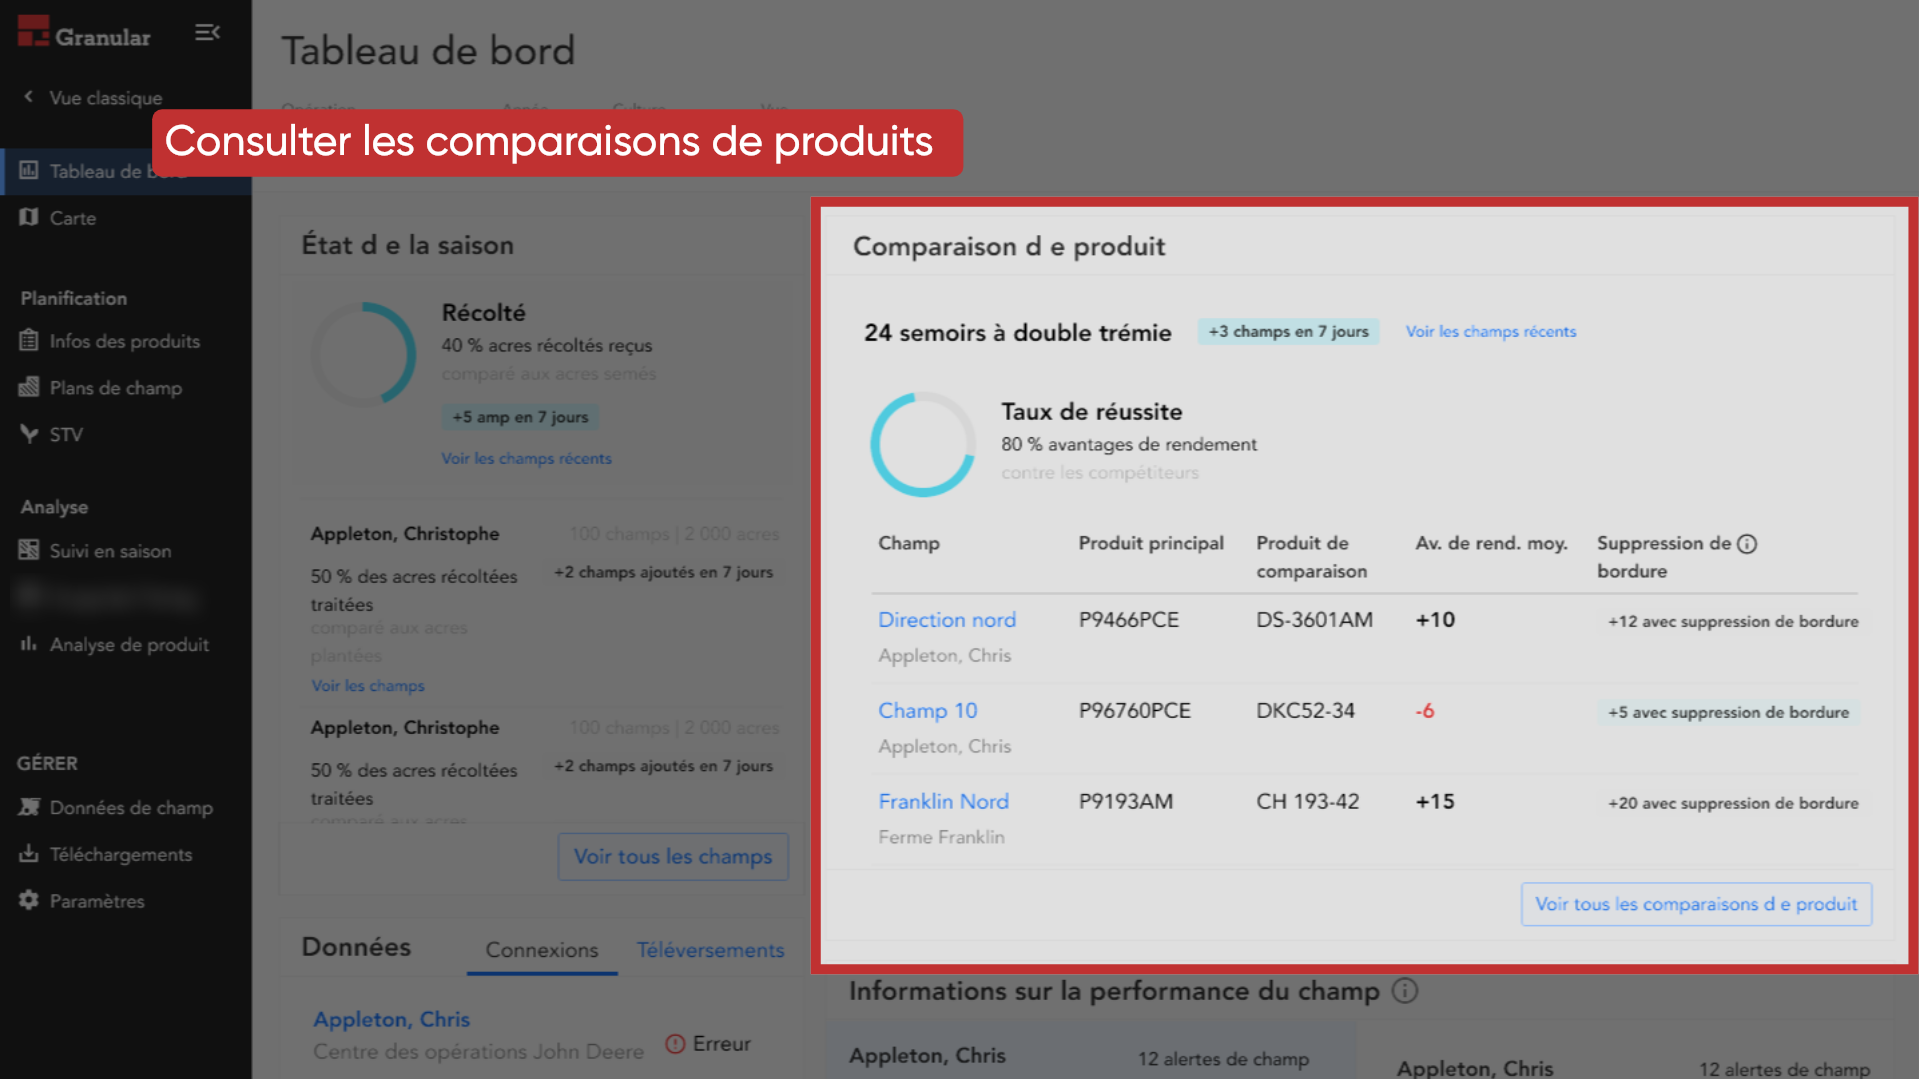Select Carte in the sidebar
Viewport: 1919px width, 1079px height.
click(x=73, y=218)
